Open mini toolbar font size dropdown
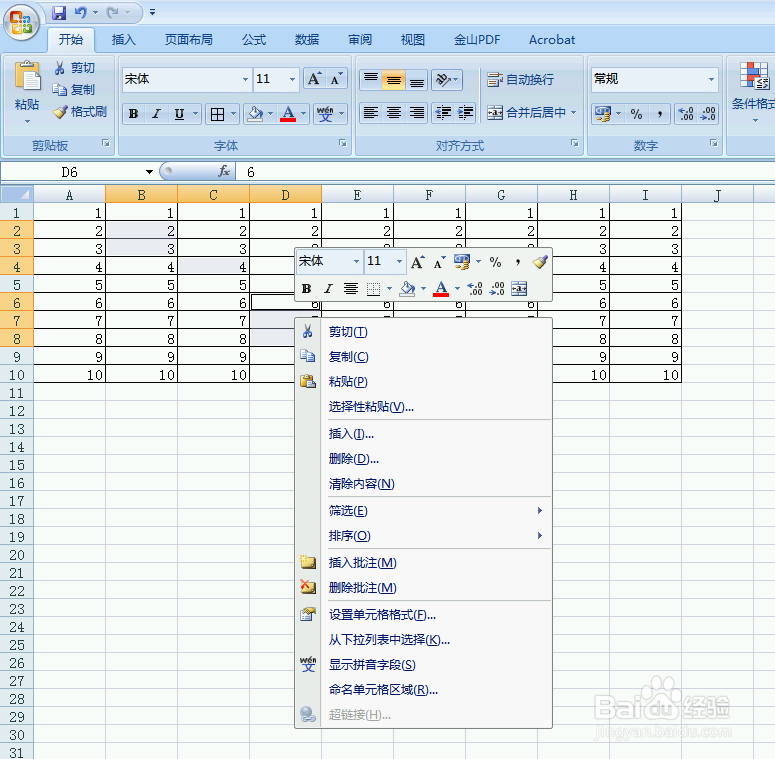 (399, 261)
